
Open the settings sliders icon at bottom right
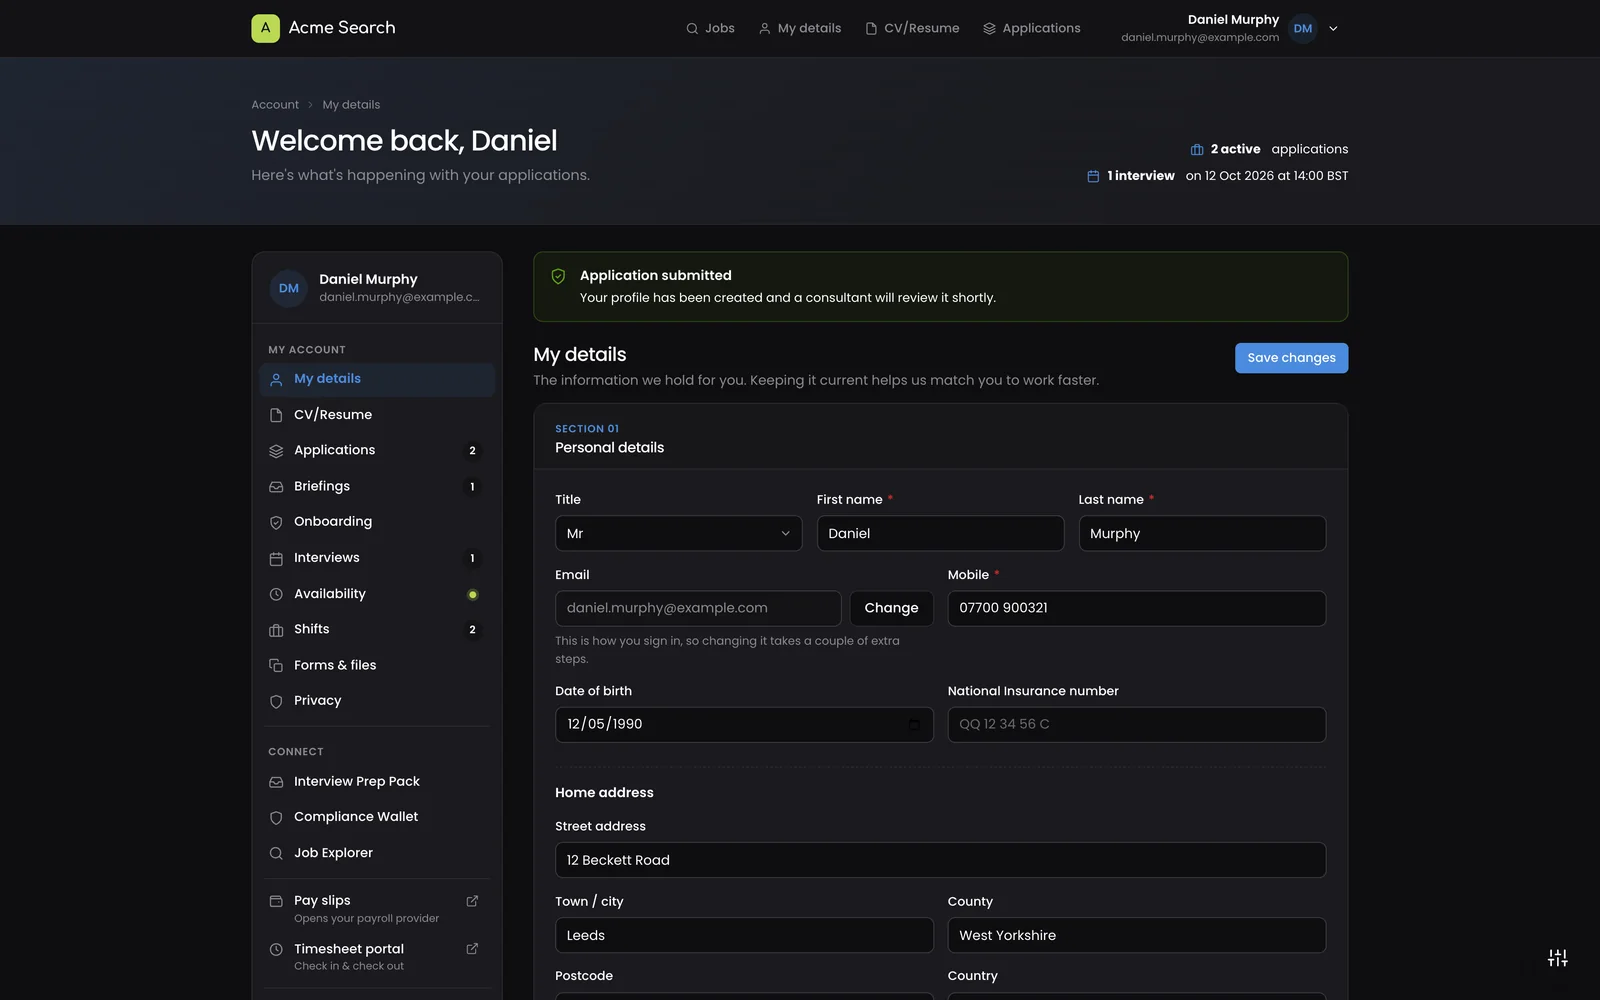tap(1557, 958)
